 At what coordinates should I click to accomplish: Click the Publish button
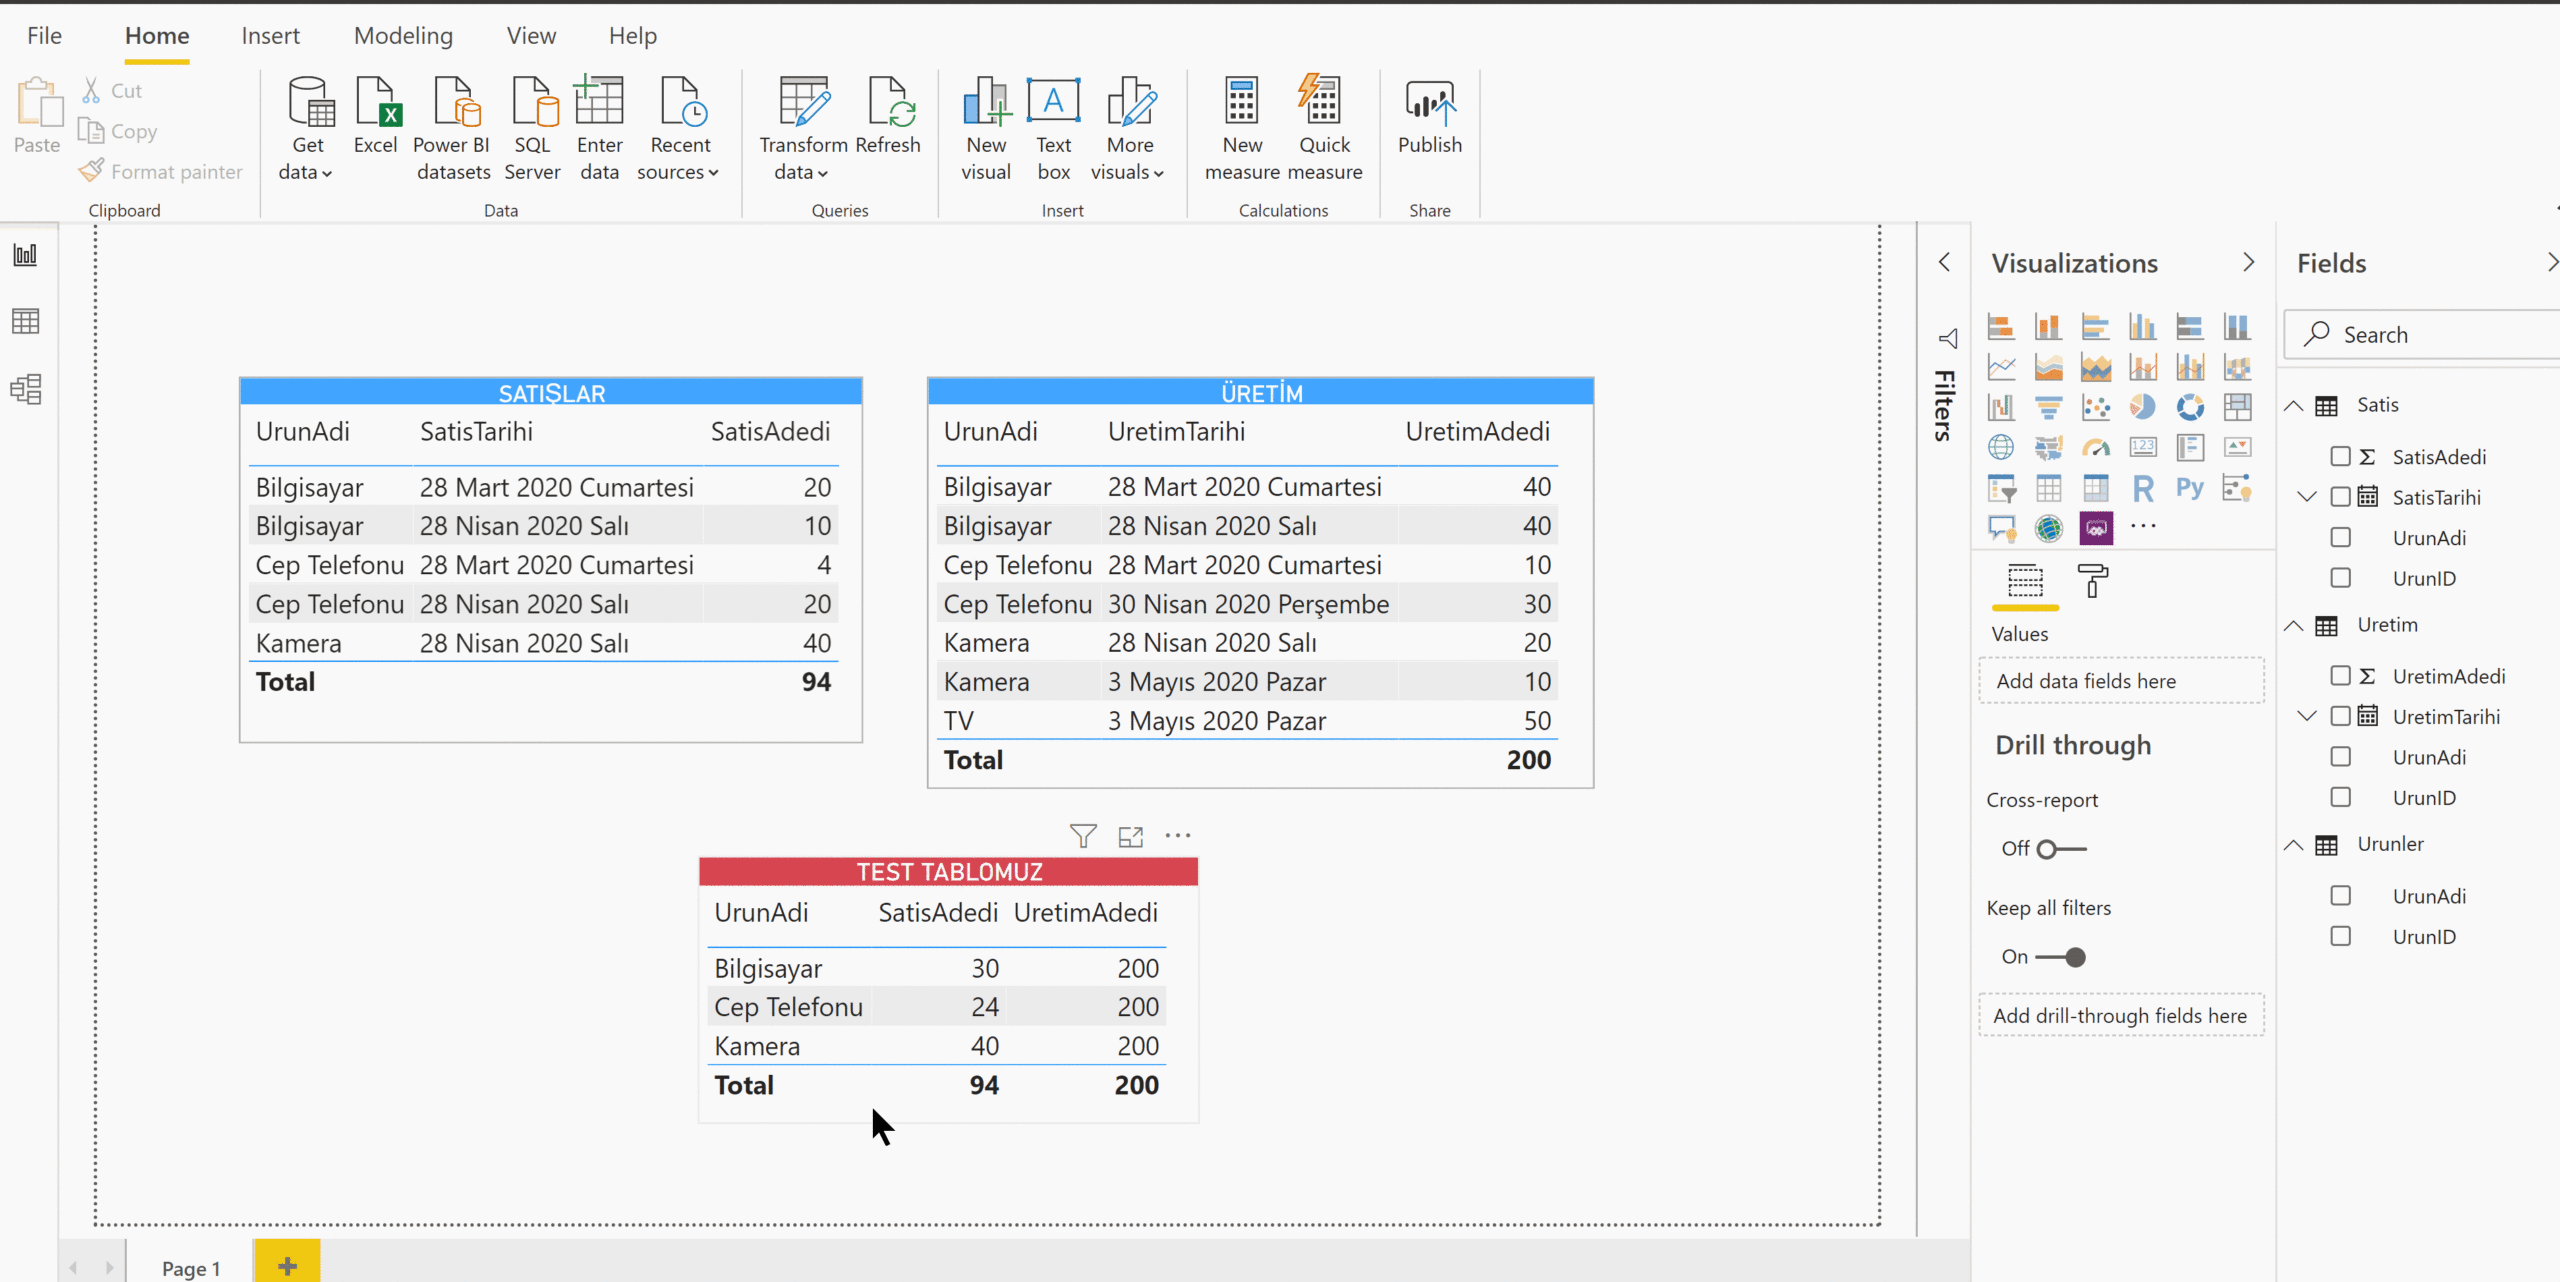tap(1430, 116)
